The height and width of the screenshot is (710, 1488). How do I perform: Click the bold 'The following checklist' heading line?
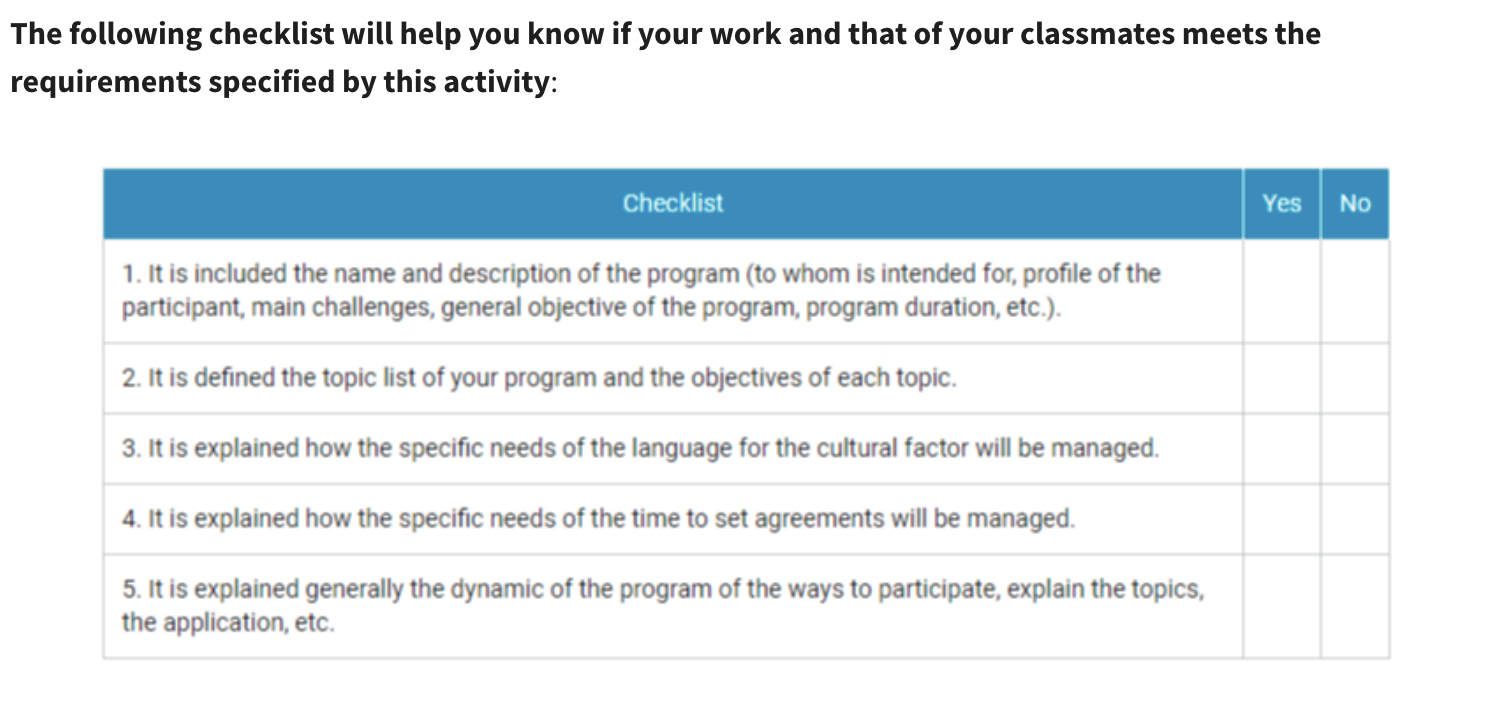pos(665,34)
